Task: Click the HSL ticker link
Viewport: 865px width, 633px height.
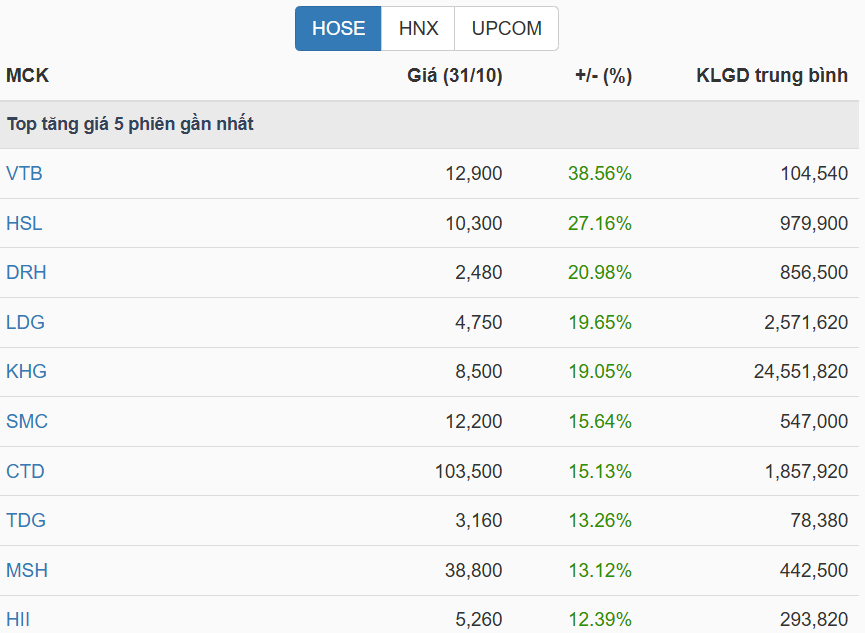Action: pyautogui.click(x=24, y=223)
